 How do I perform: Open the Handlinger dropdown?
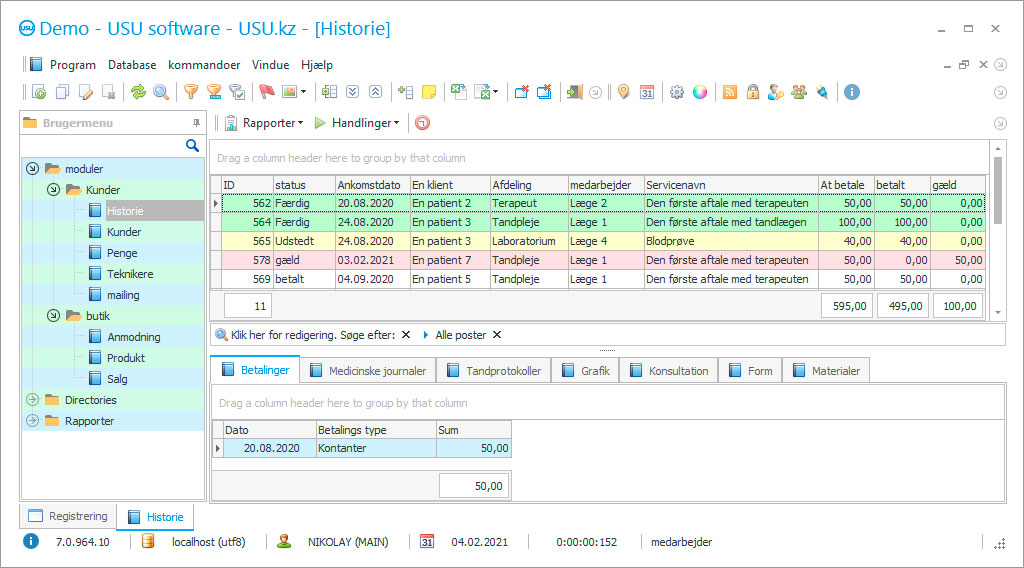tap(357, 123)
